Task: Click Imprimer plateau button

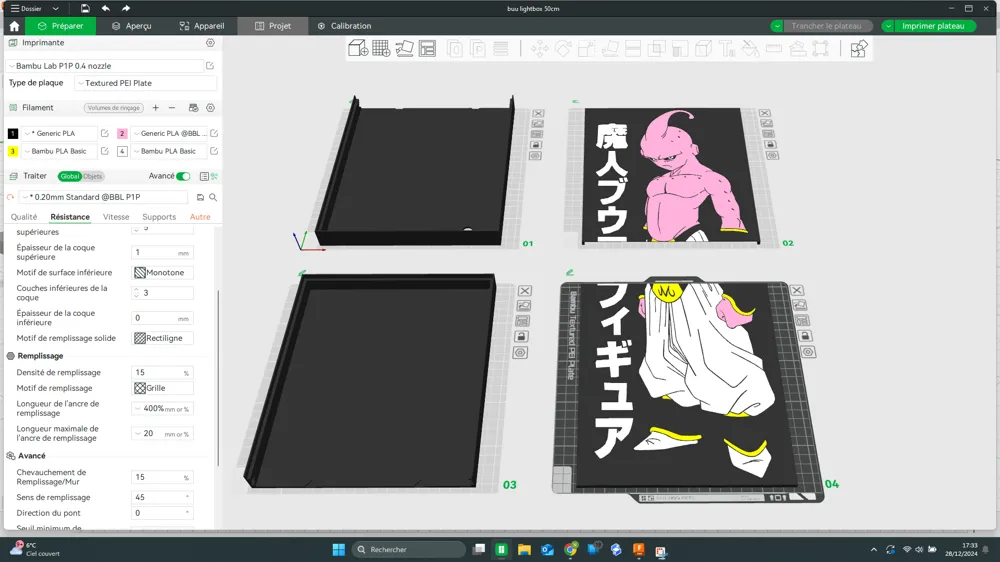Action: coord(933,26)
